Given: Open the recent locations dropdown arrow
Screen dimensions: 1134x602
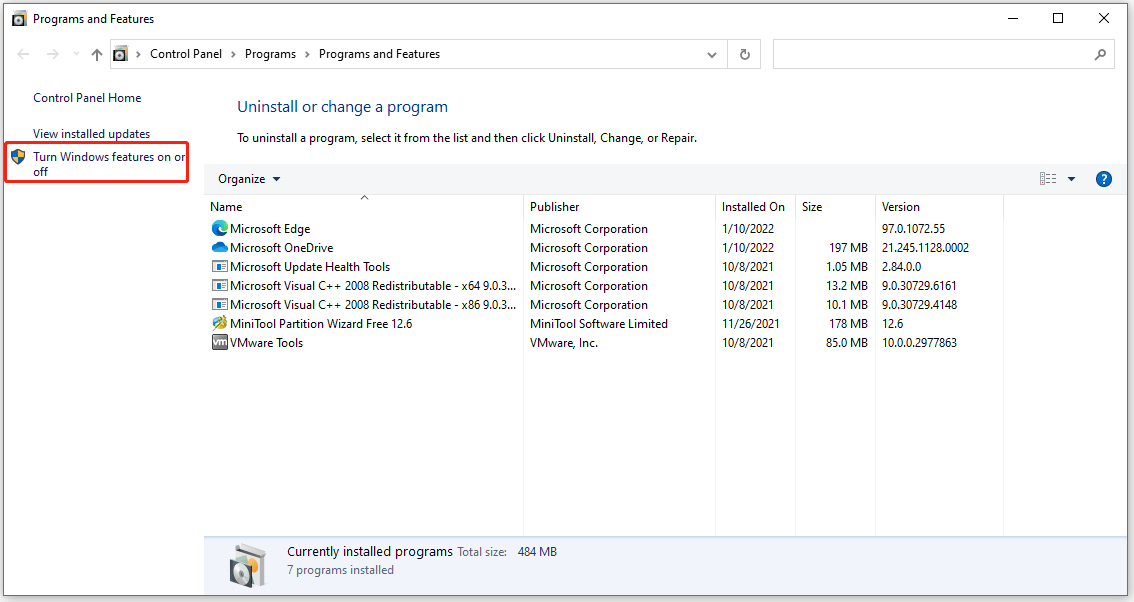Looking at the screenshot, I should pos(76,54).
